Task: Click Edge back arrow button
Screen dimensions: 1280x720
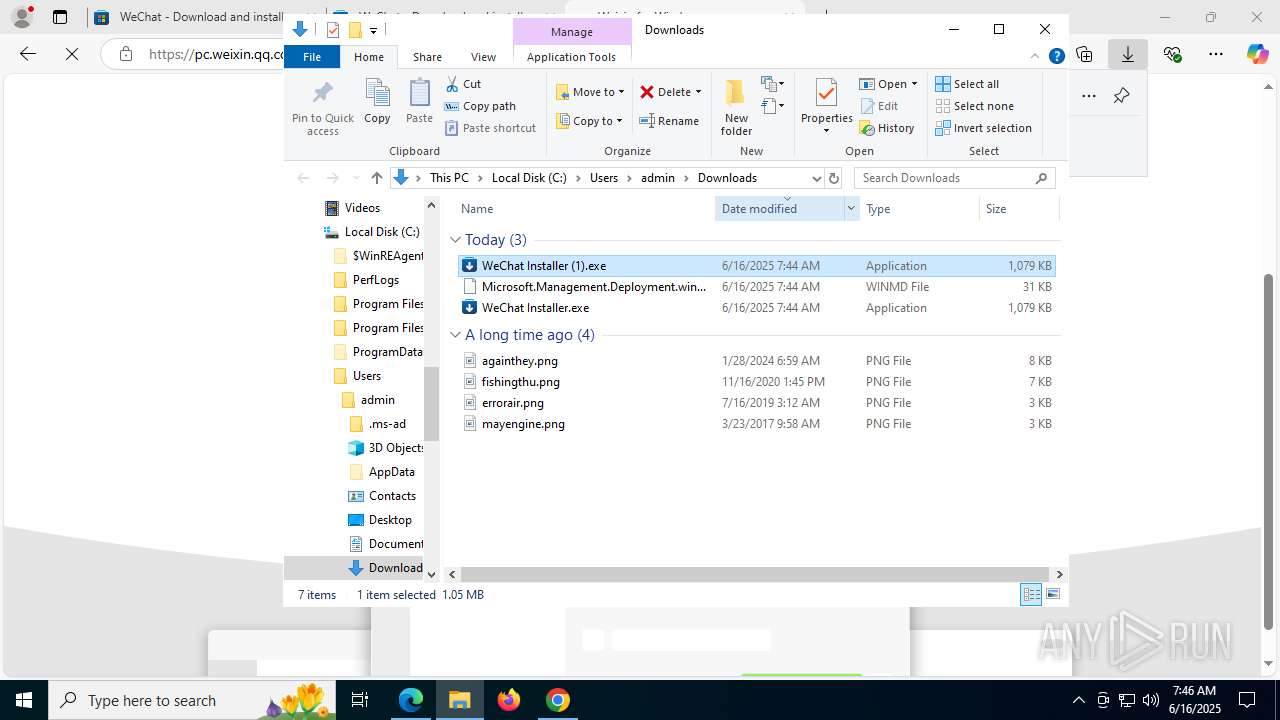Action: click(28, 54)
